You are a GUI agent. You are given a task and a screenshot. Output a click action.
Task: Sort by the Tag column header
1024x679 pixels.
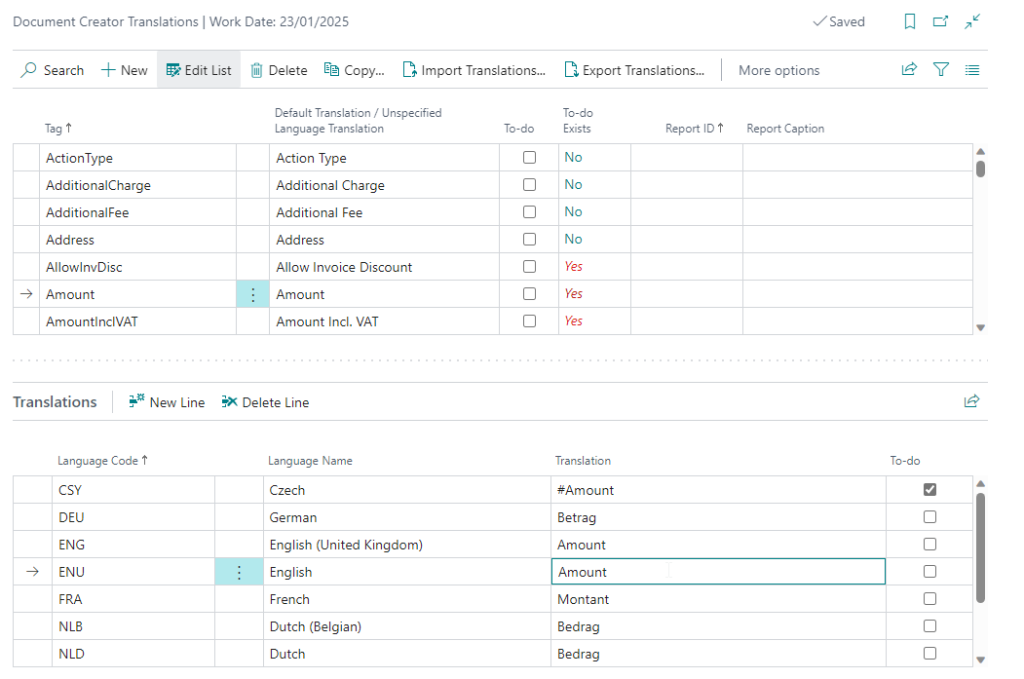pyautogui.click(x=58, y=128)
